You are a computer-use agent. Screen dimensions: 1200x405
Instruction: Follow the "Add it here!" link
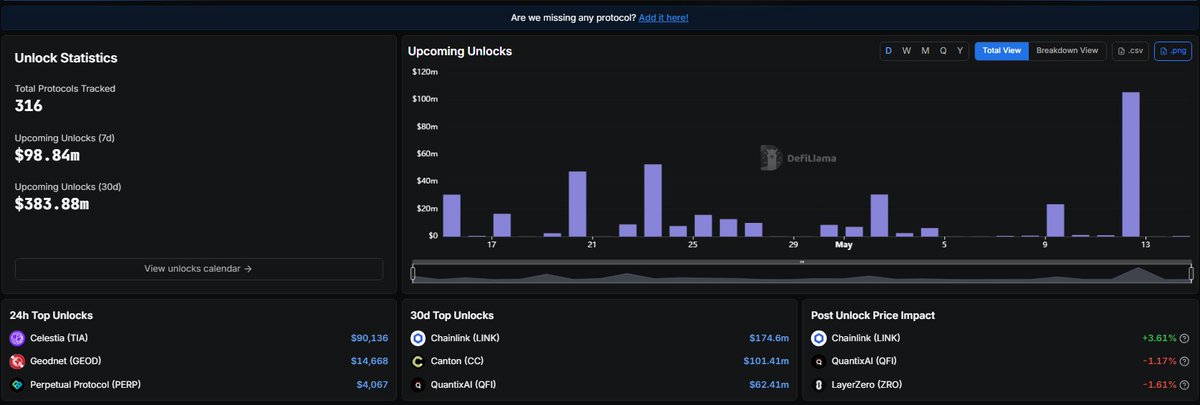663,17
